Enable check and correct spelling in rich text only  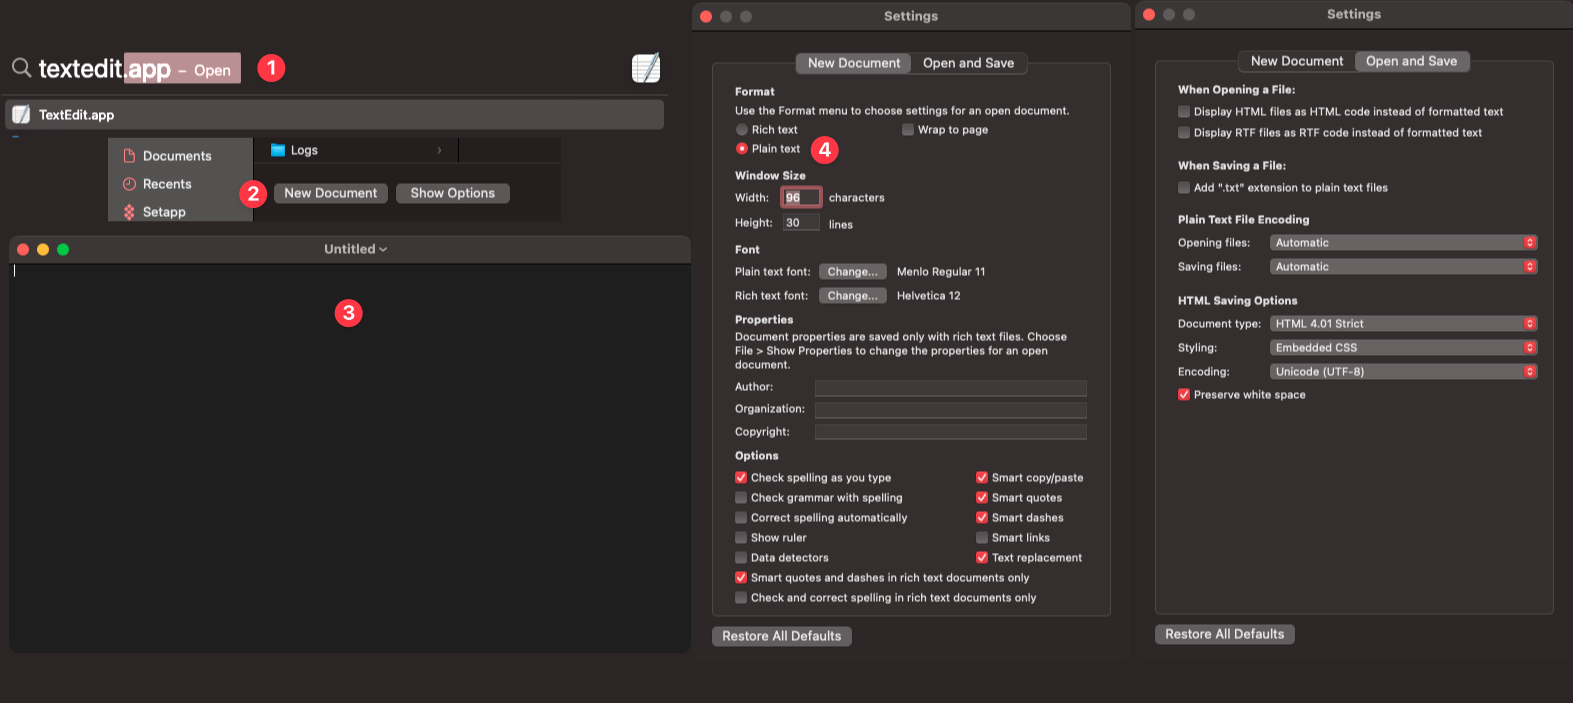[x=741, y=598]
